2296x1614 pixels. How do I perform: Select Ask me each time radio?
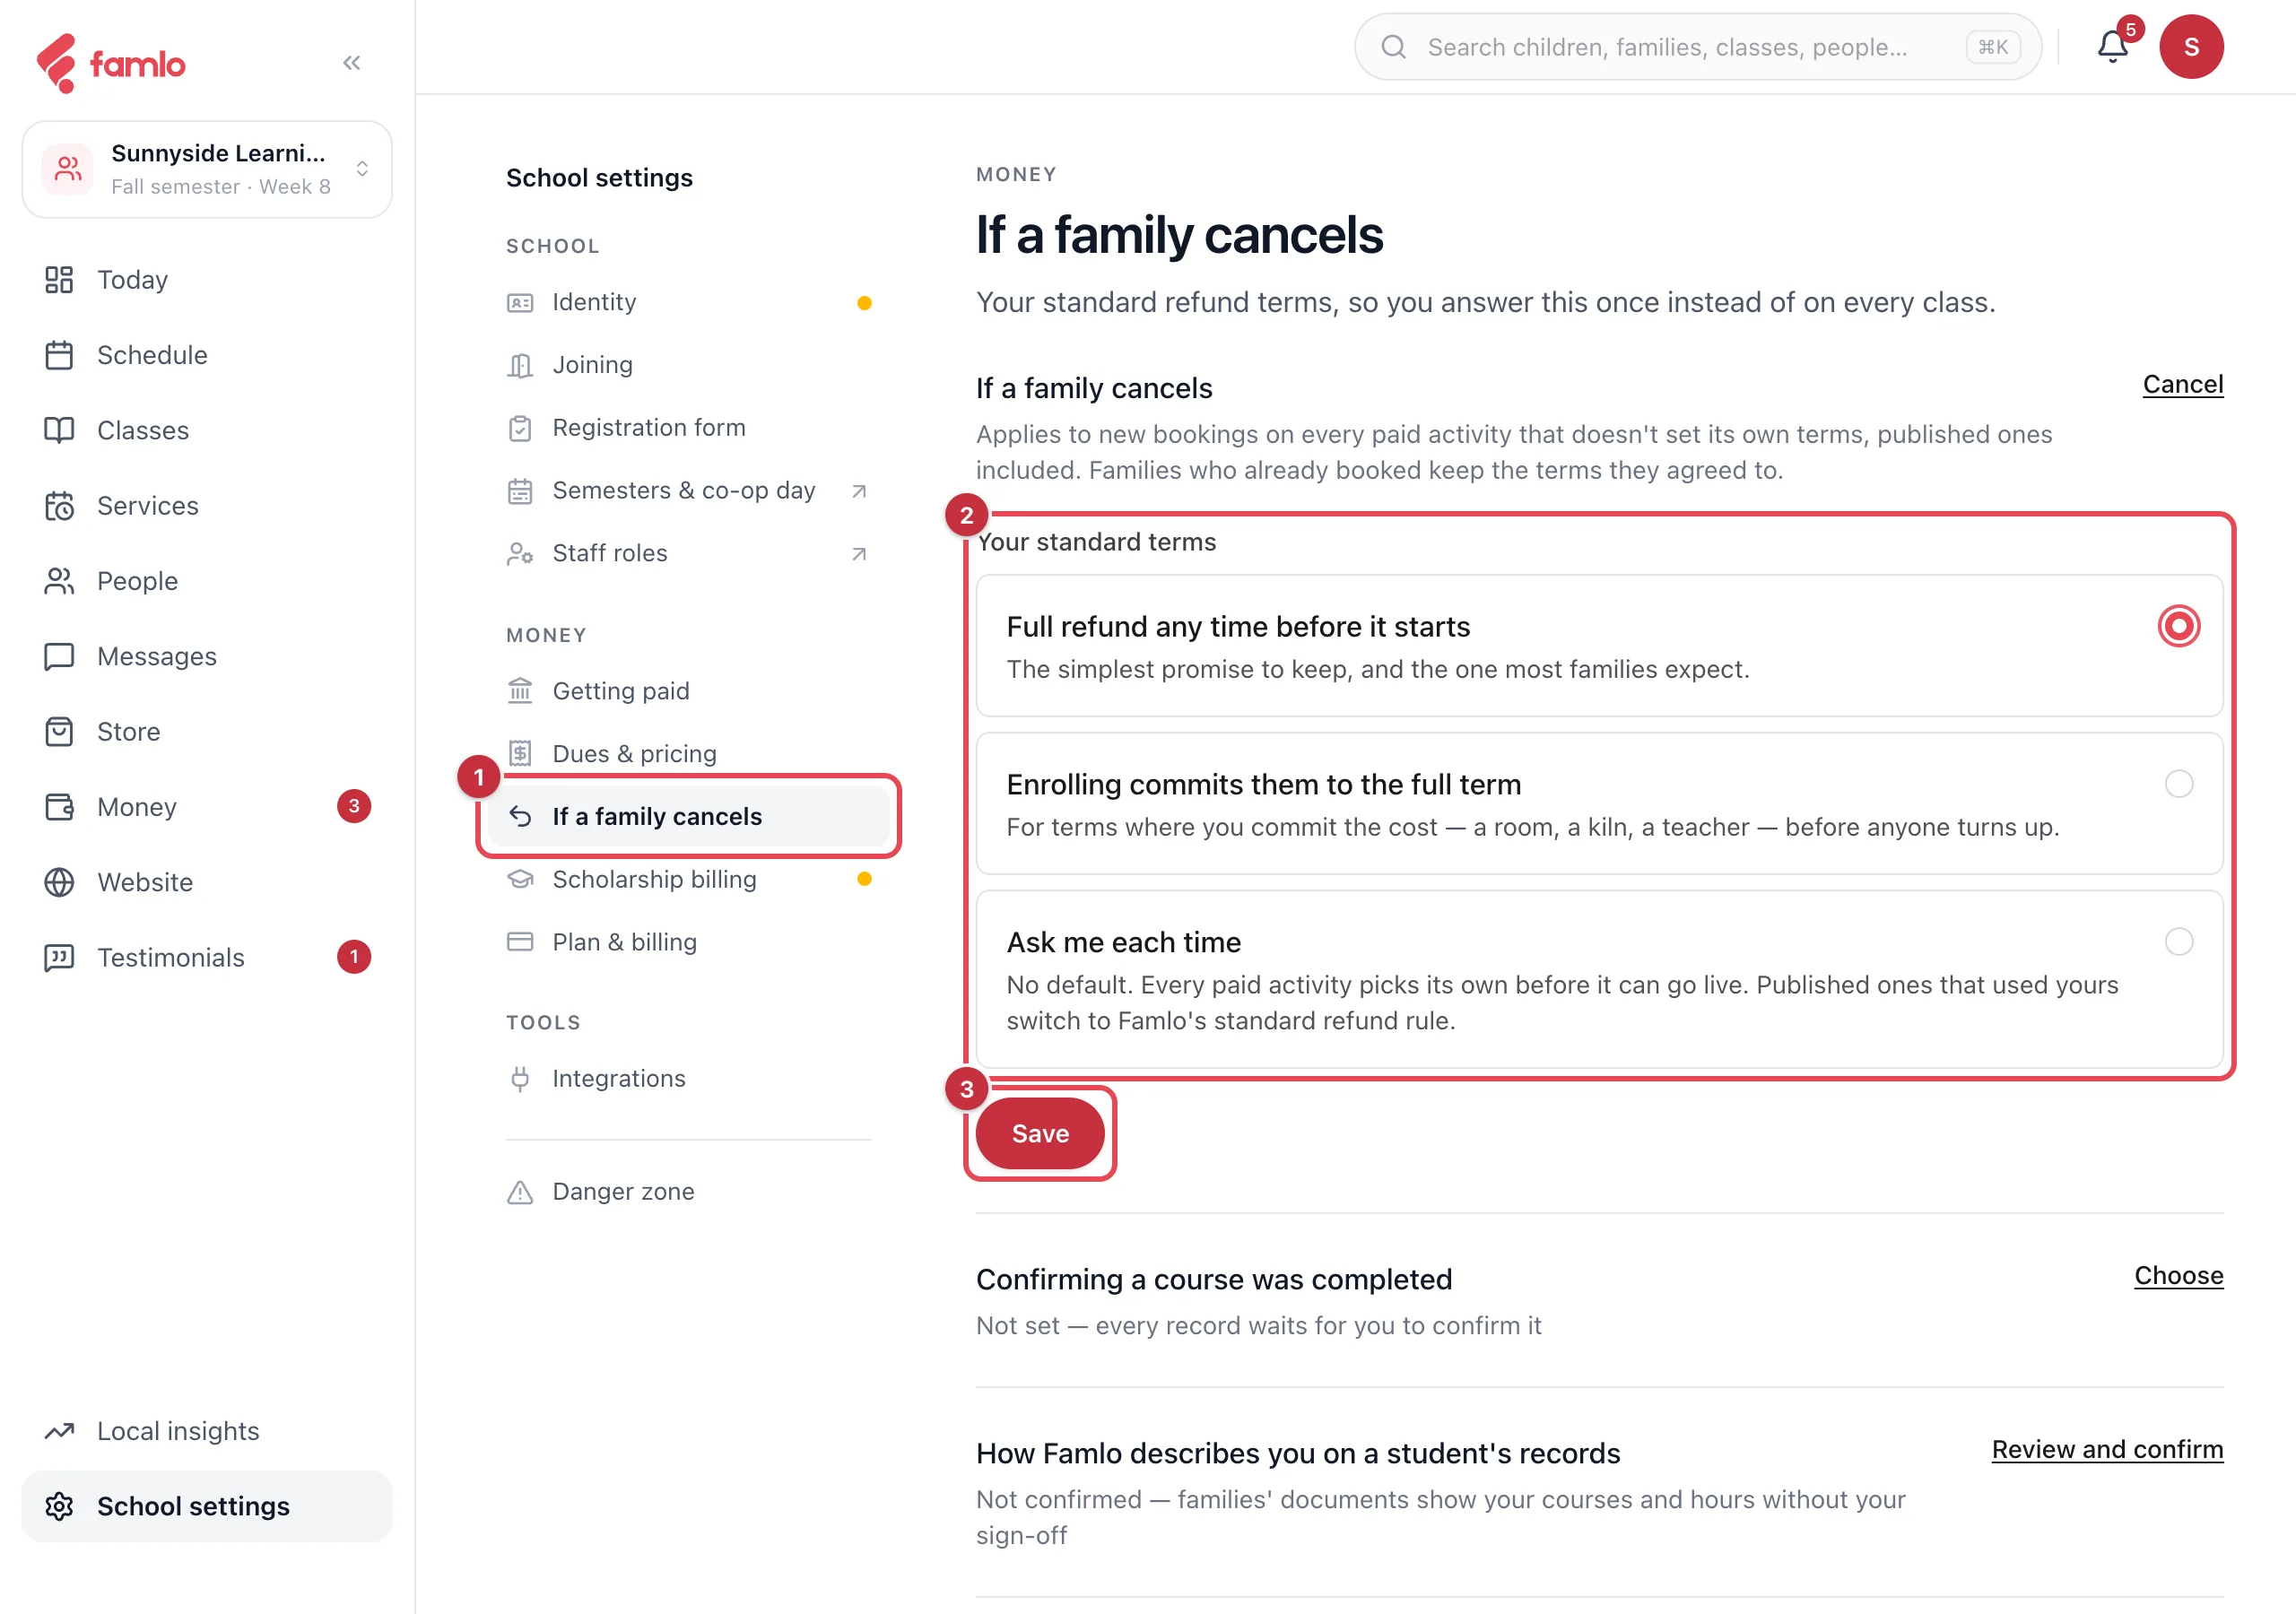click(x=2178, y=942)
